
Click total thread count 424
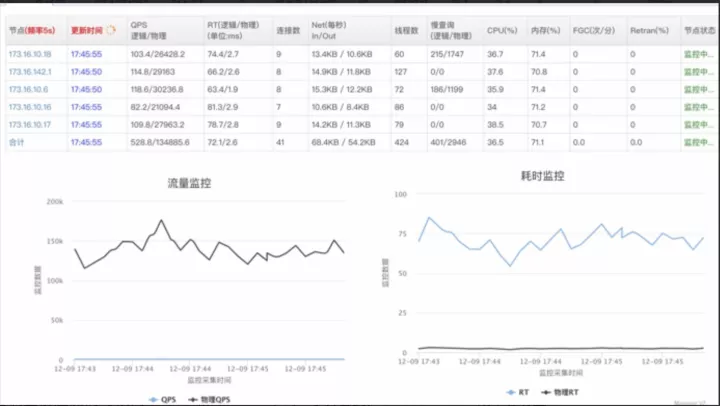click(x=401, y=142)
